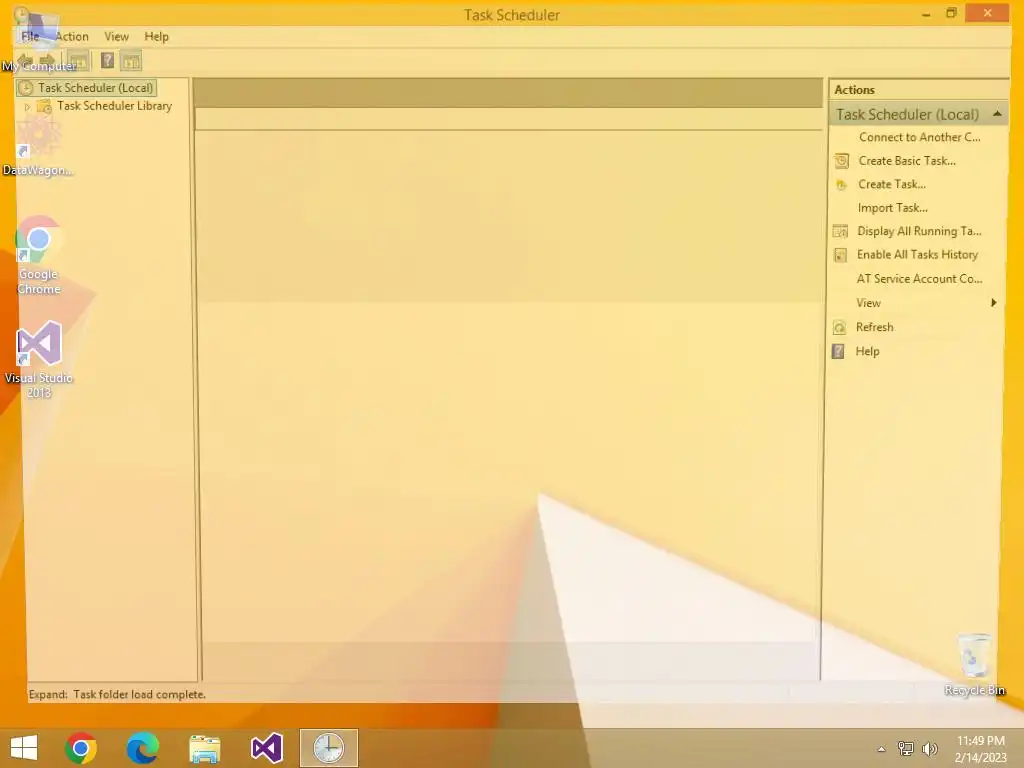Click the My Computer desktop icon

pos(38,40)
